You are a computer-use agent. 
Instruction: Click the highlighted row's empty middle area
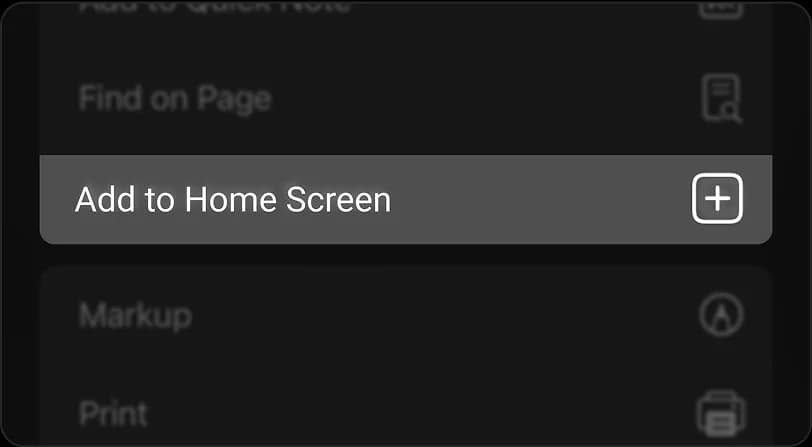[539, 199]
